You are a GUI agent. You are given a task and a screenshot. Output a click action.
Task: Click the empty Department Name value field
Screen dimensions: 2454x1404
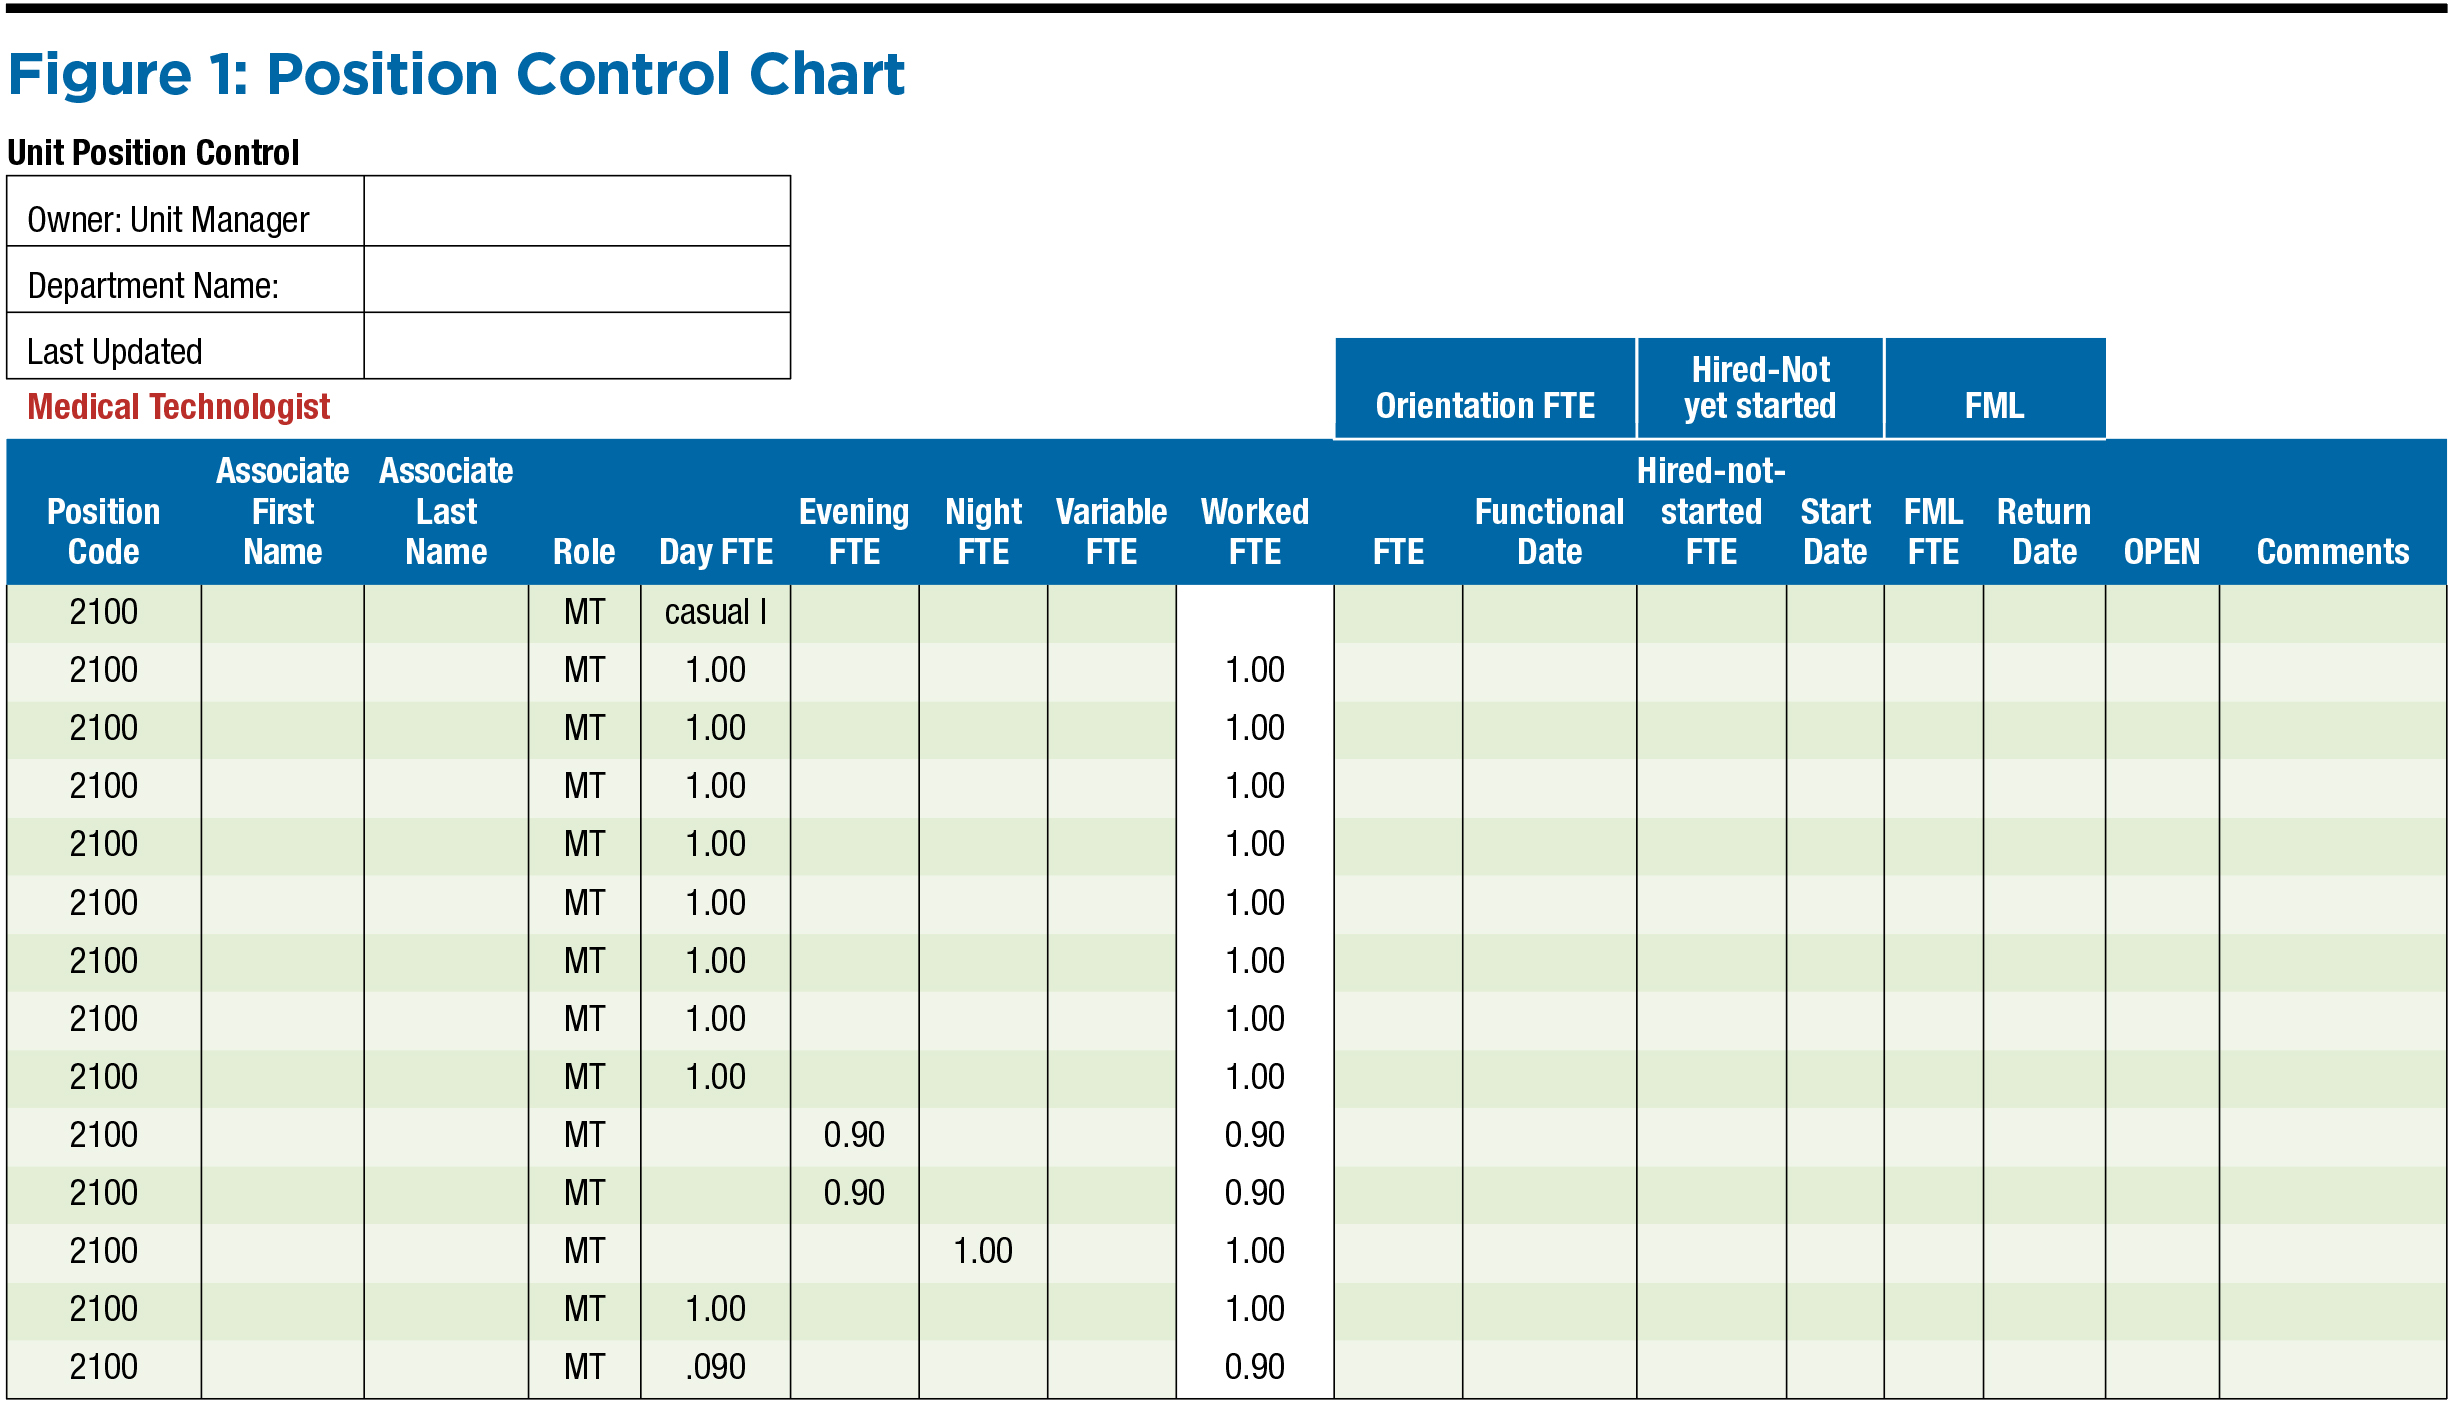(x=576, y=280)
